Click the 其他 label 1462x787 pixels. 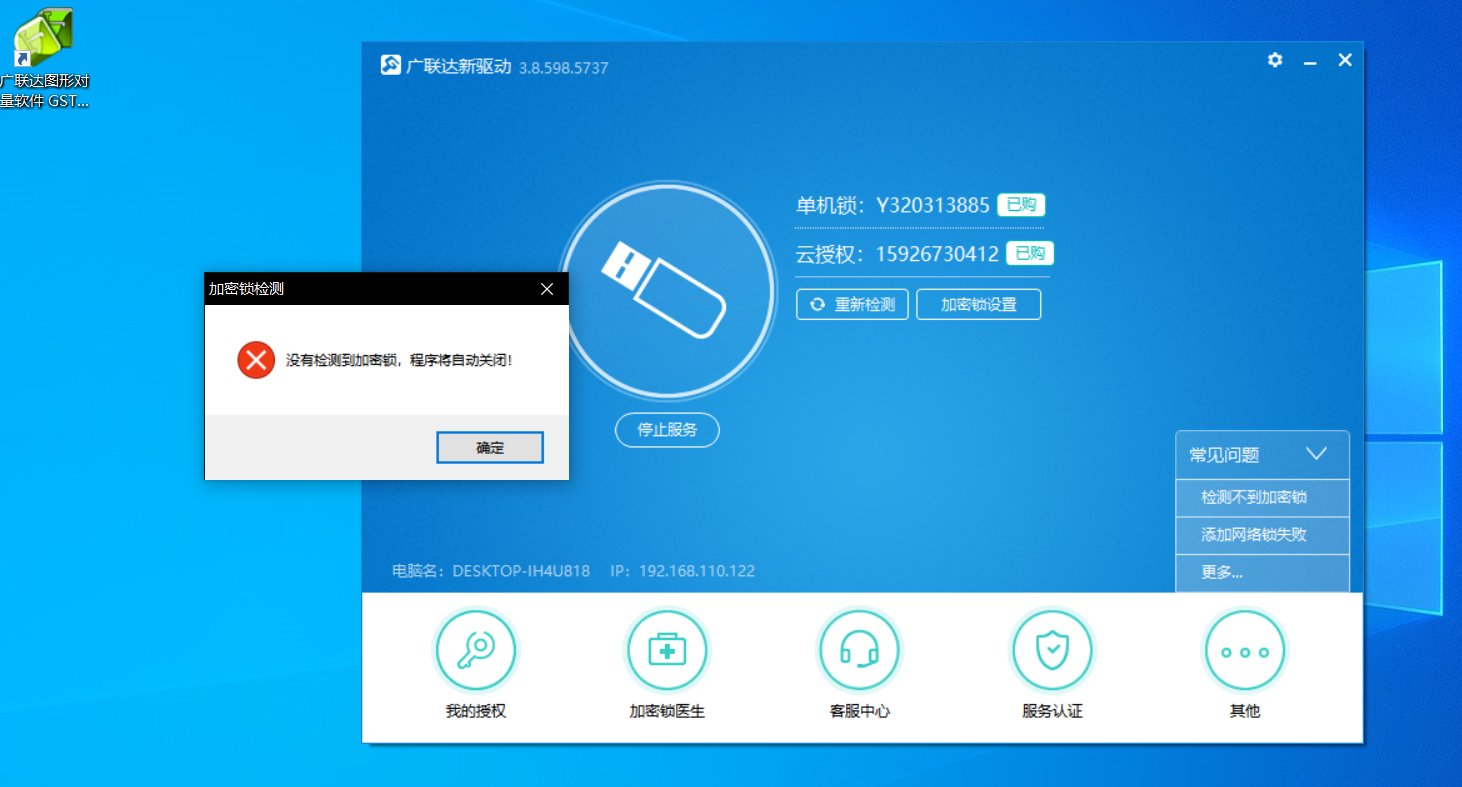coord(1245,712)
